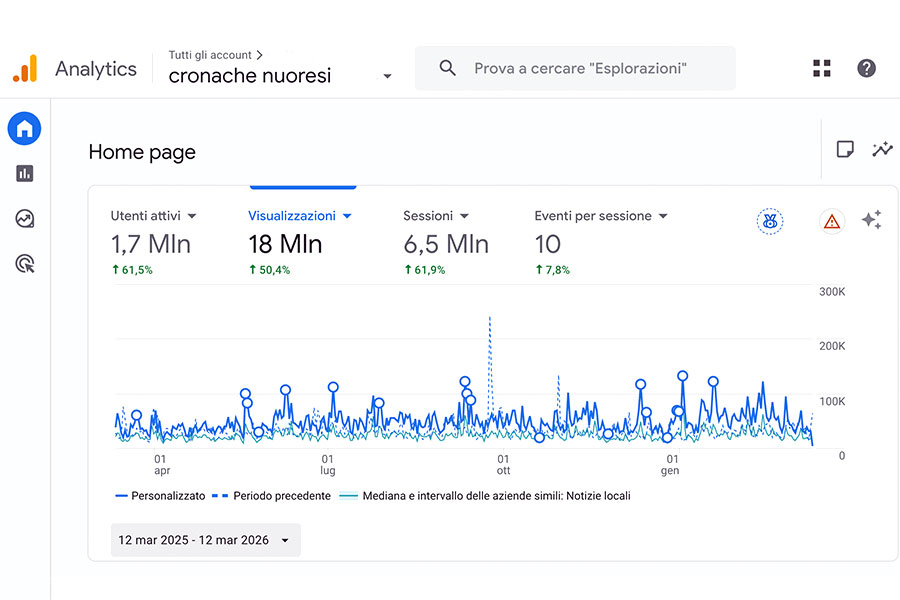Open the Google apps grid icon
The width and height of the screenshot is (900, 600).
[822, 68]
